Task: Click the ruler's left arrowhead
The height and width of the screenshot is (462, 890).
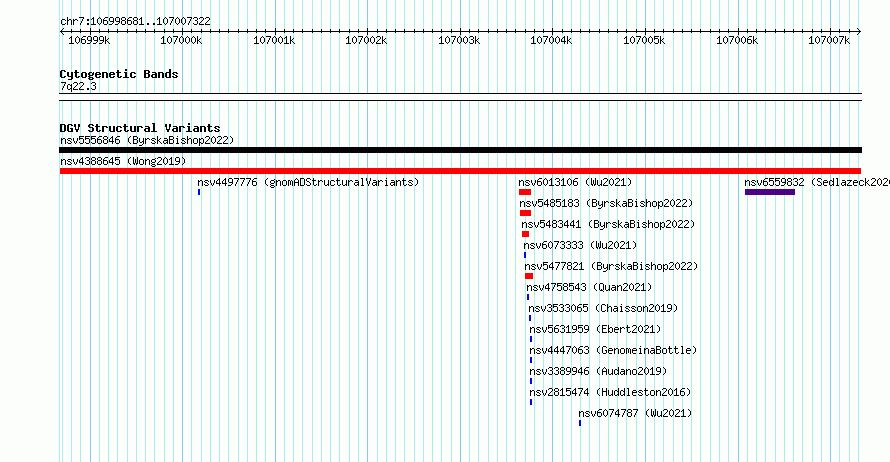Action: click(x=62, y=32)
